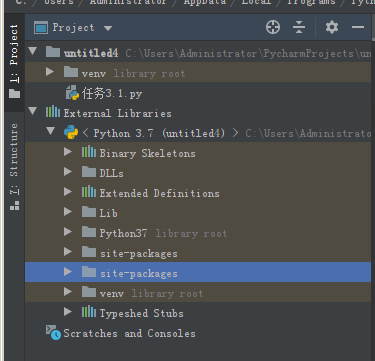Select the Extended Definitions tree item

point(198,193)
